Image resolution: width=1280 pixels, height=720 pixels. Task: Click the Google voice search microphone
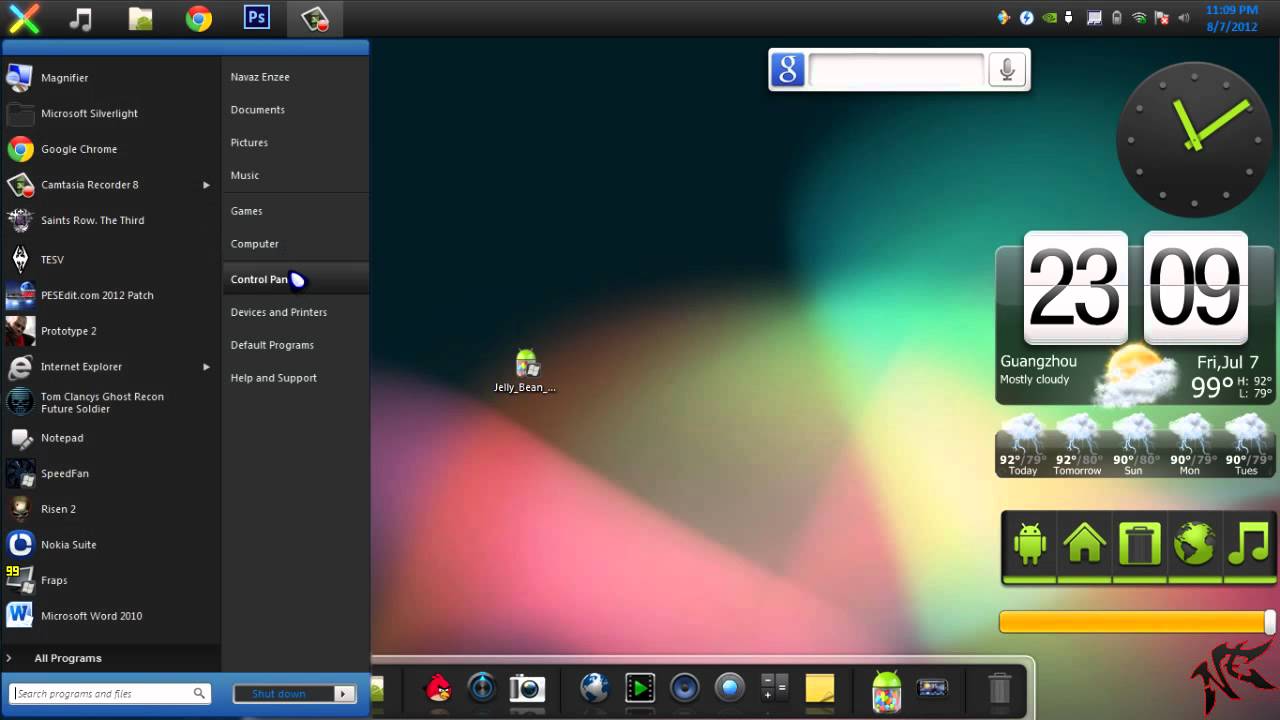tap(1007, 70)
